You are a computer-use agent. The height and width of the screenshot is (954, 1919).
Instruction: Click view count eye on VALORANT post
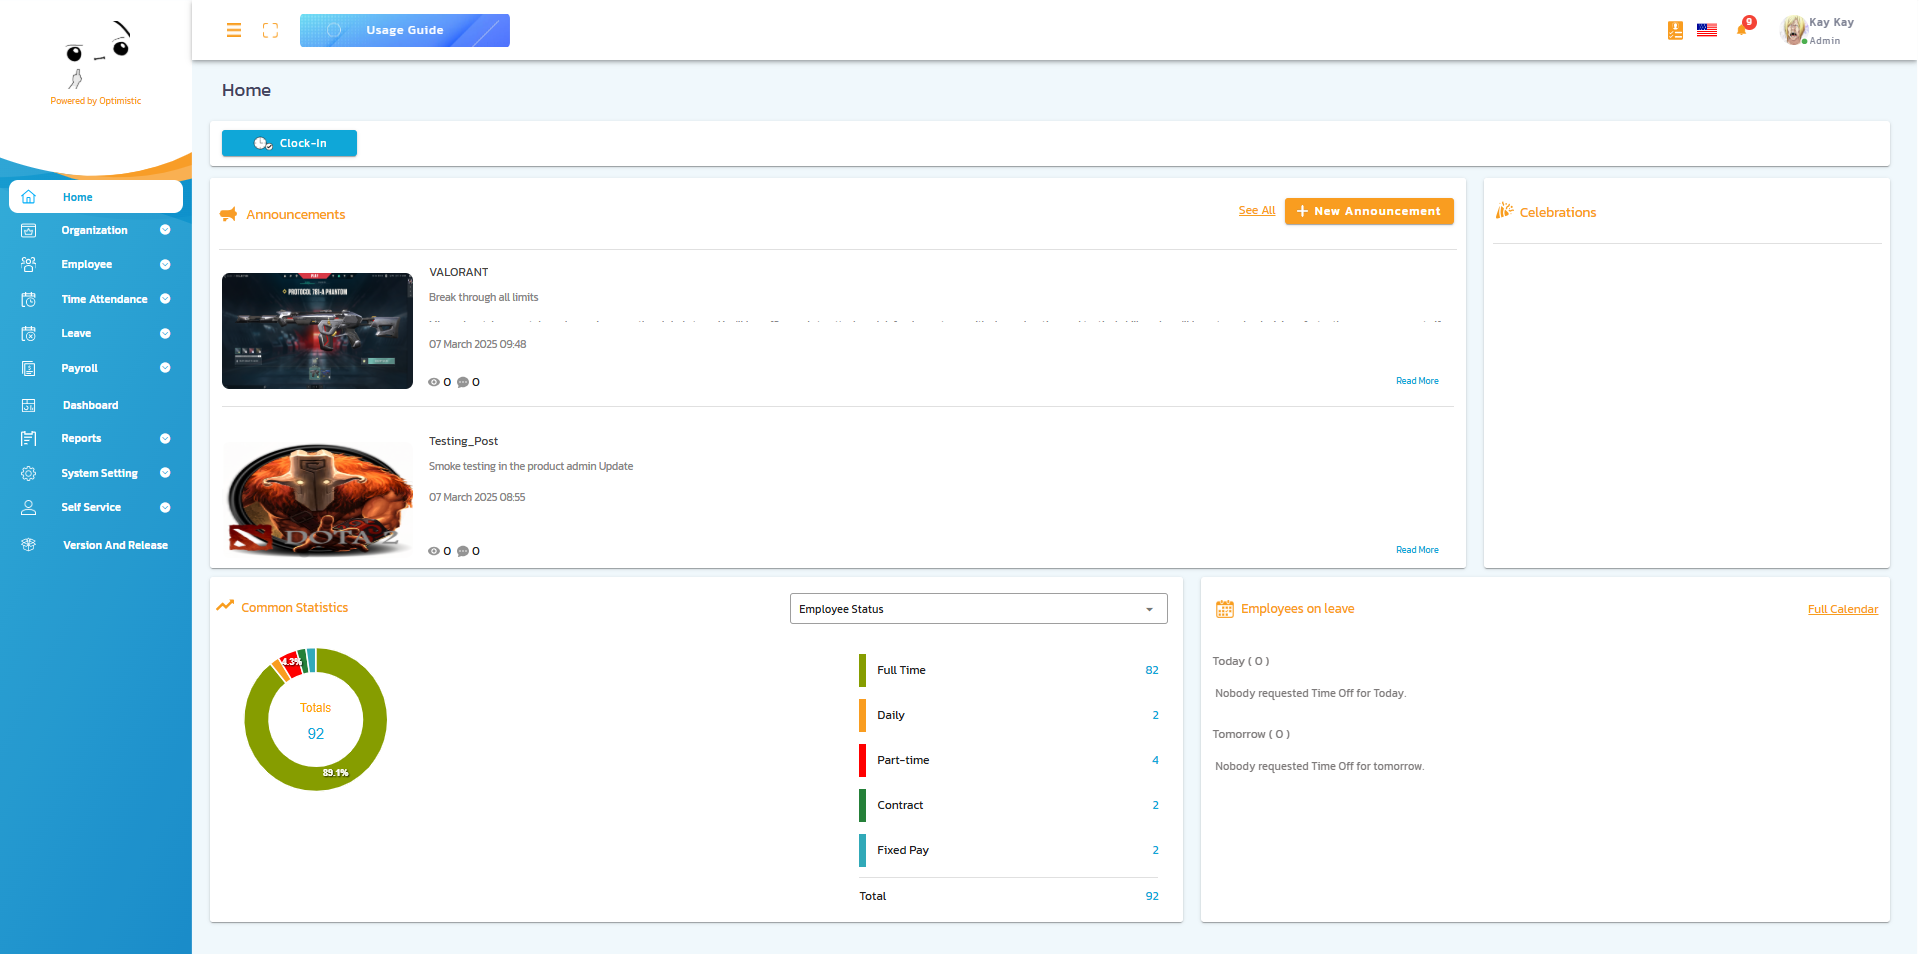pos(434,382)
